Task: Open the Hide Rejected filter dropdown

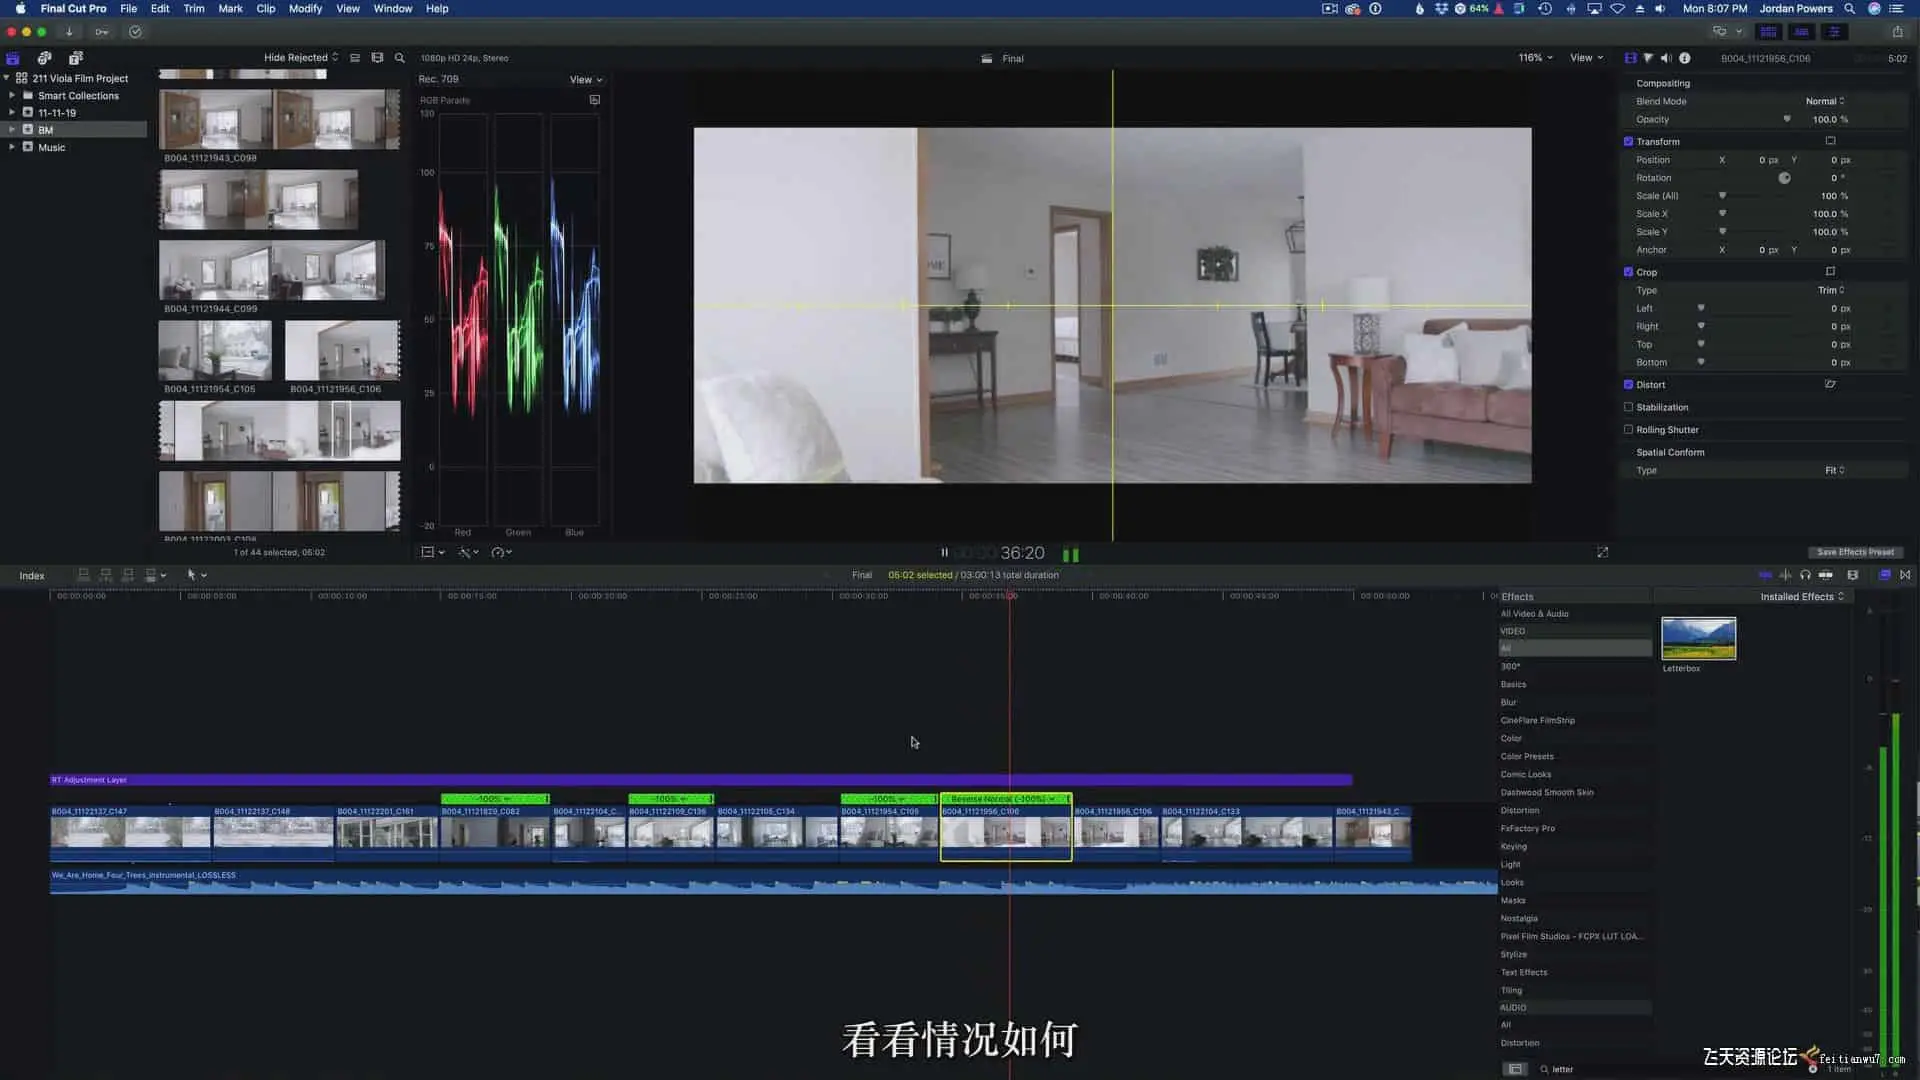Action: tap(300, 58)
